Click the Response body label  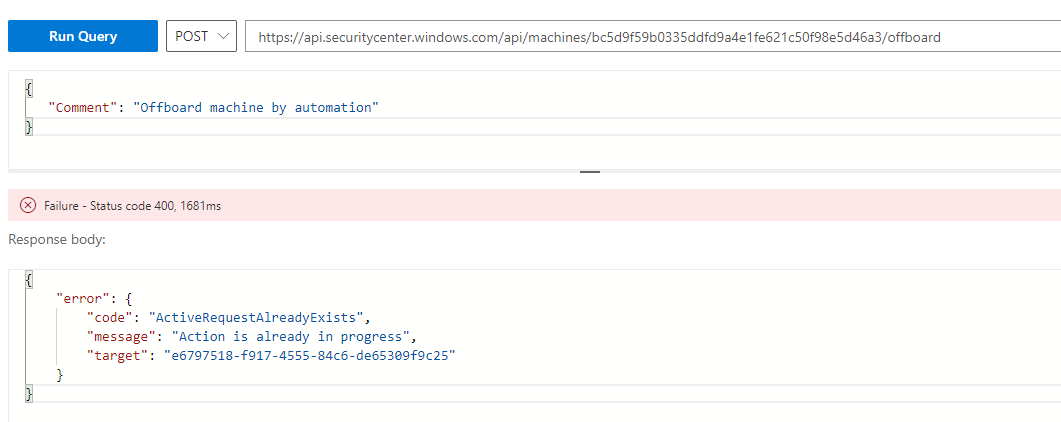tap(57, 239)
